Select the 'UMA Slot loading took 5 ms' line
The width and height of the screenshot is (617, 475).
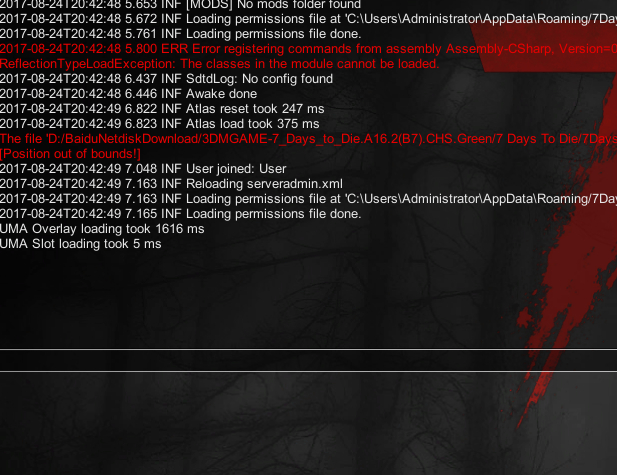[x=80, y=244]
